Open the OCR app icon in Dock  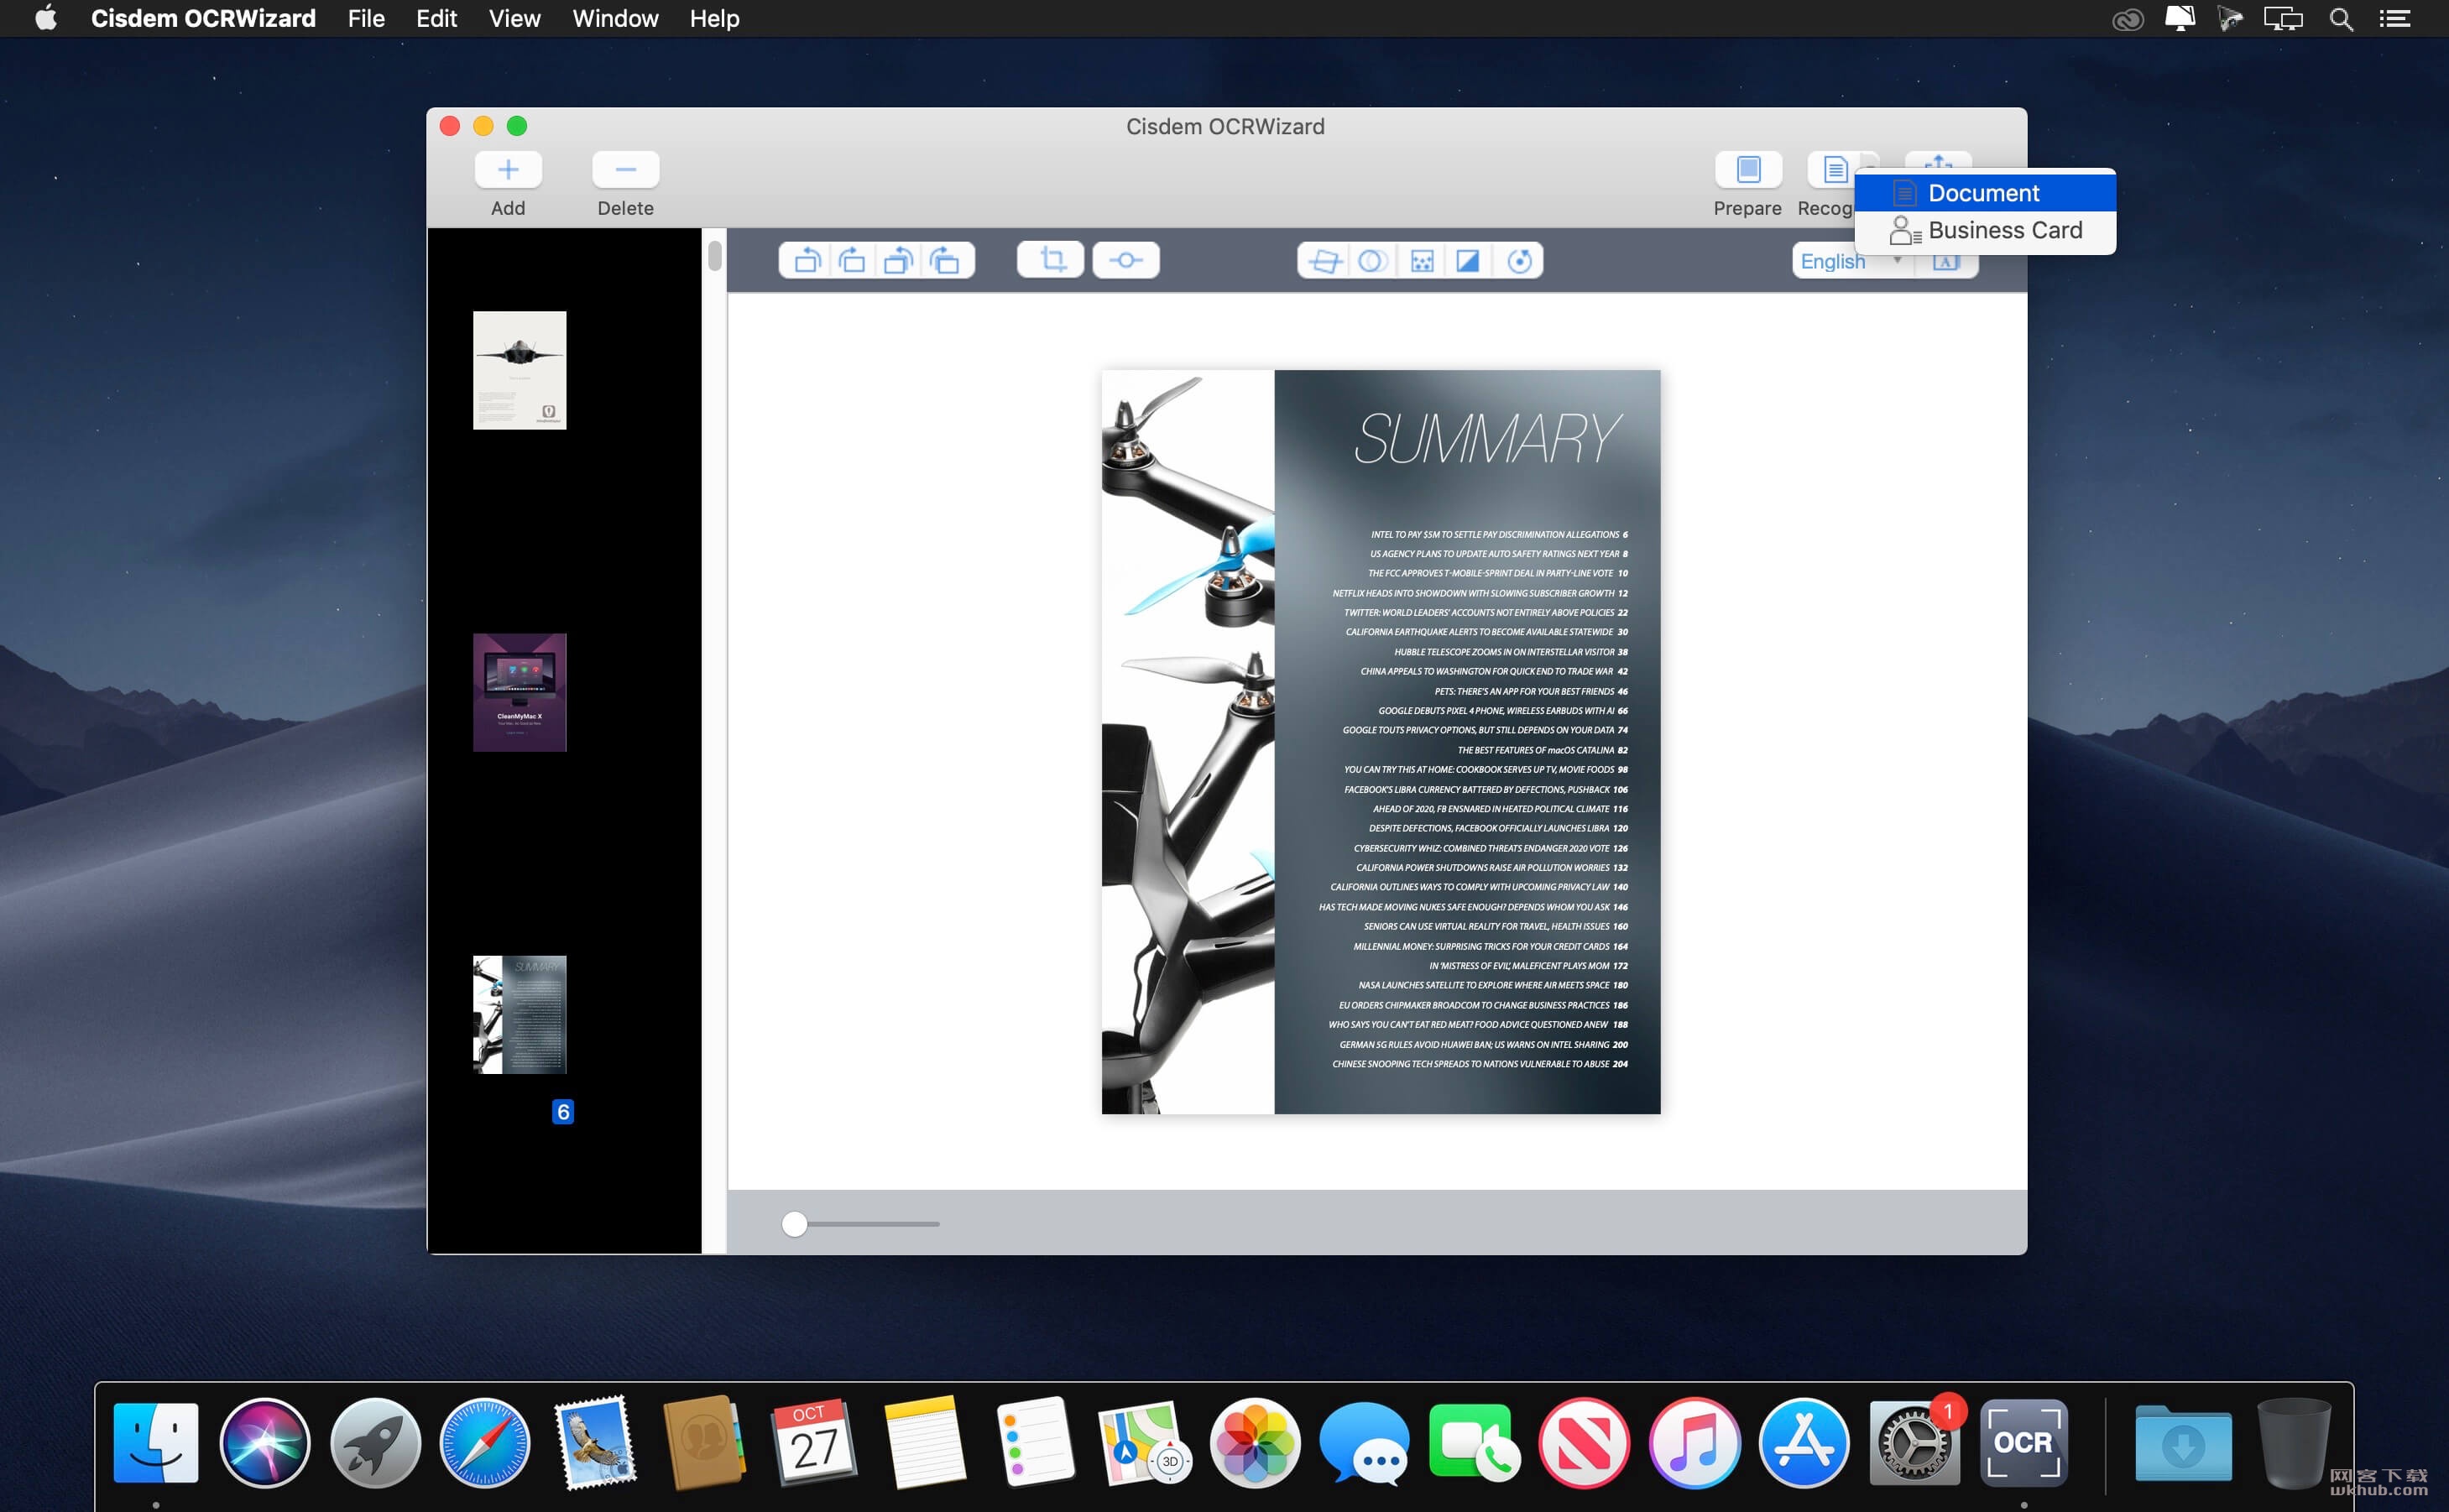(2023, 1442)
